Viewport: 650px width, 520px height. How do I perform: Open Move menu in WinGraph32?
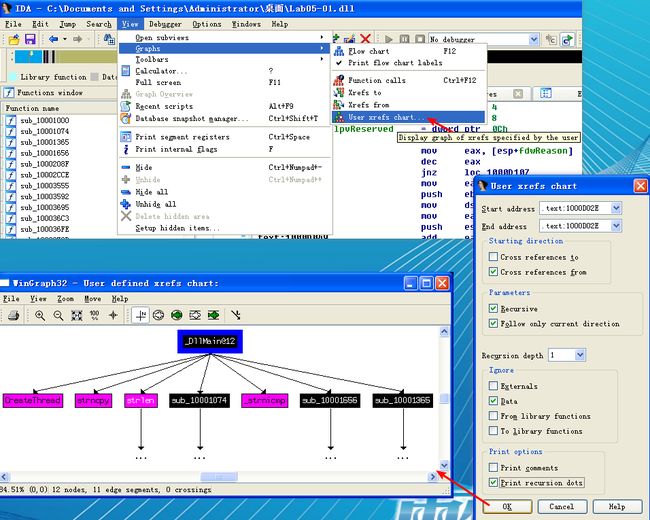(x=92, y=299)
